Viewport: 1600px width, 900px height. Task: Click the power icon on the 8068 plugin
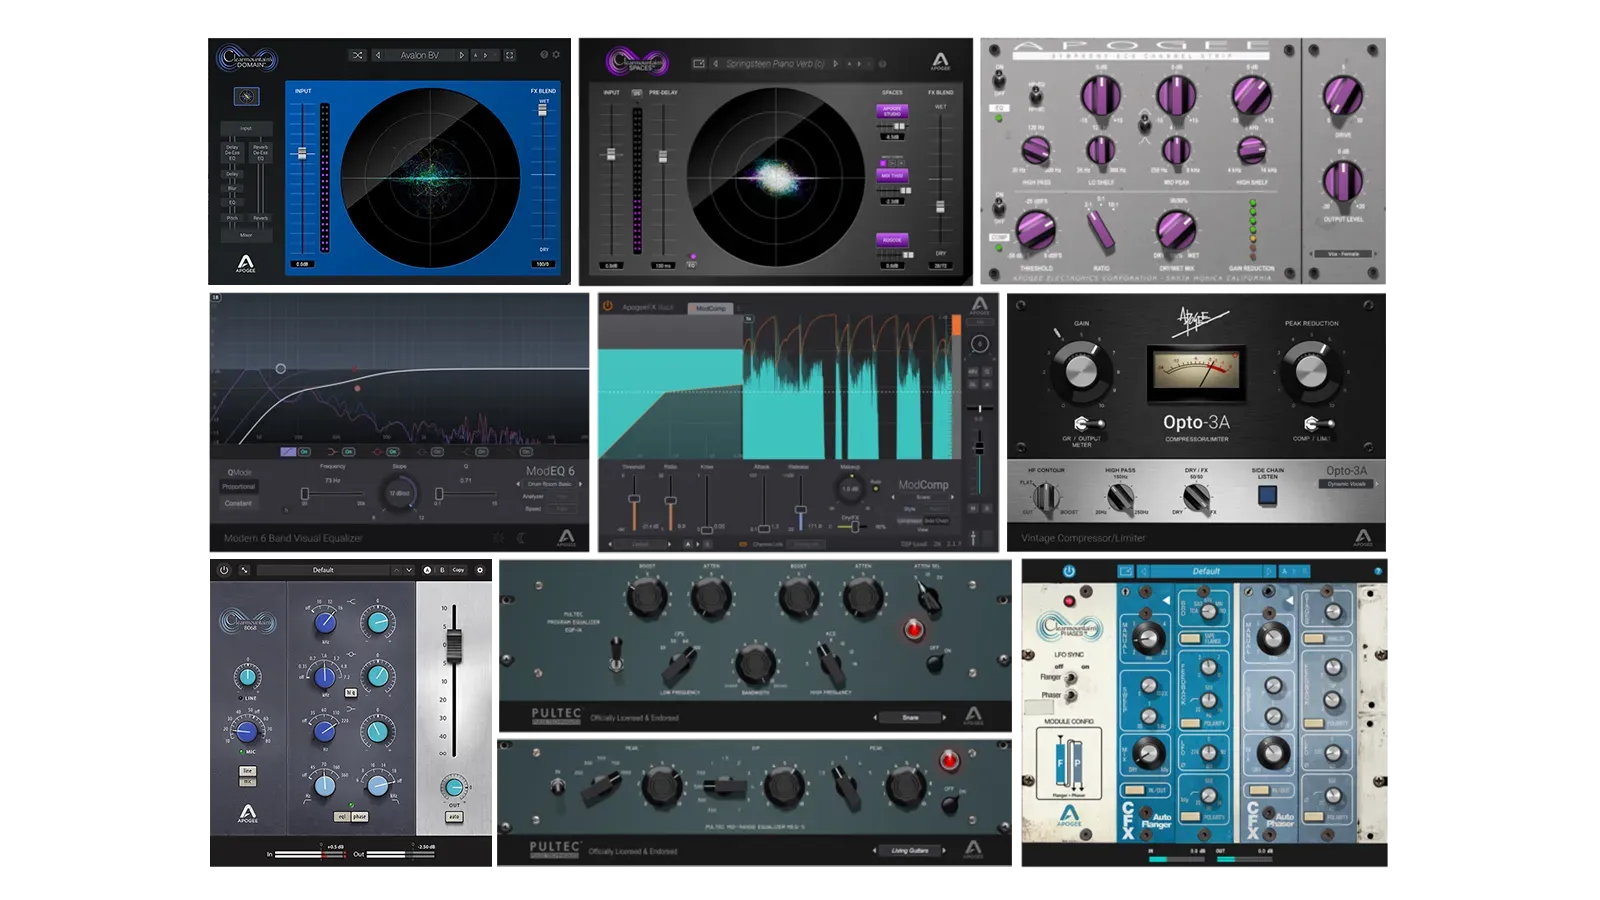point(224,570)
